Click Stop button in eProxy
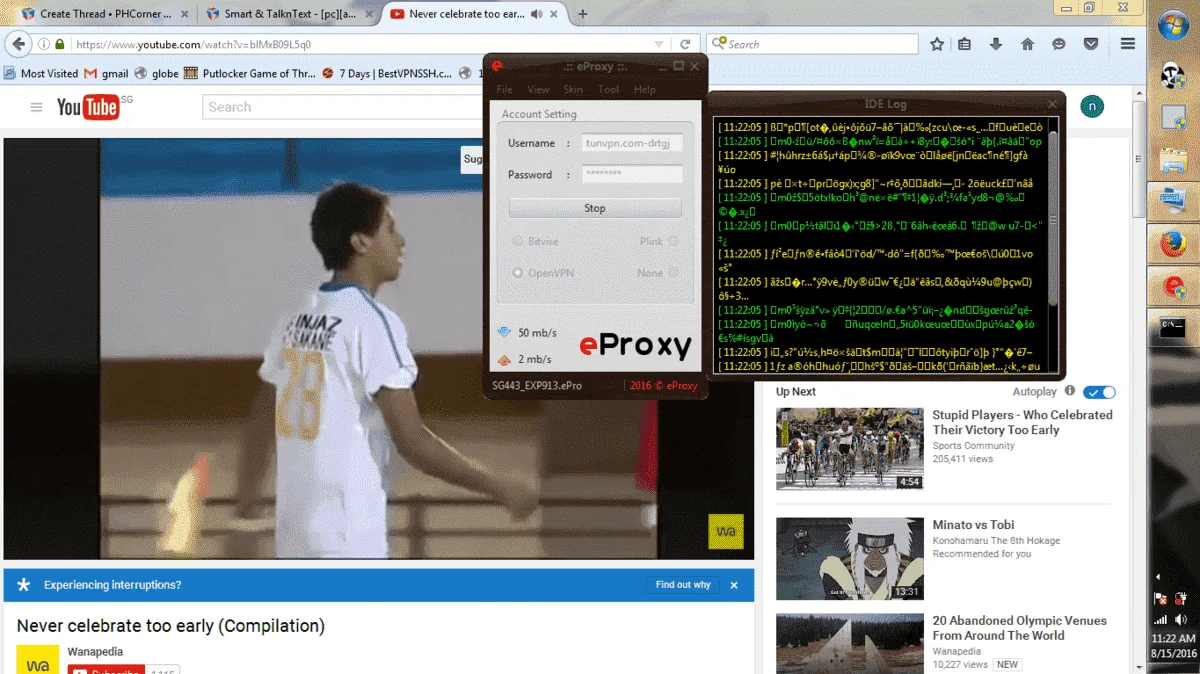 click(x=595, y=208)
